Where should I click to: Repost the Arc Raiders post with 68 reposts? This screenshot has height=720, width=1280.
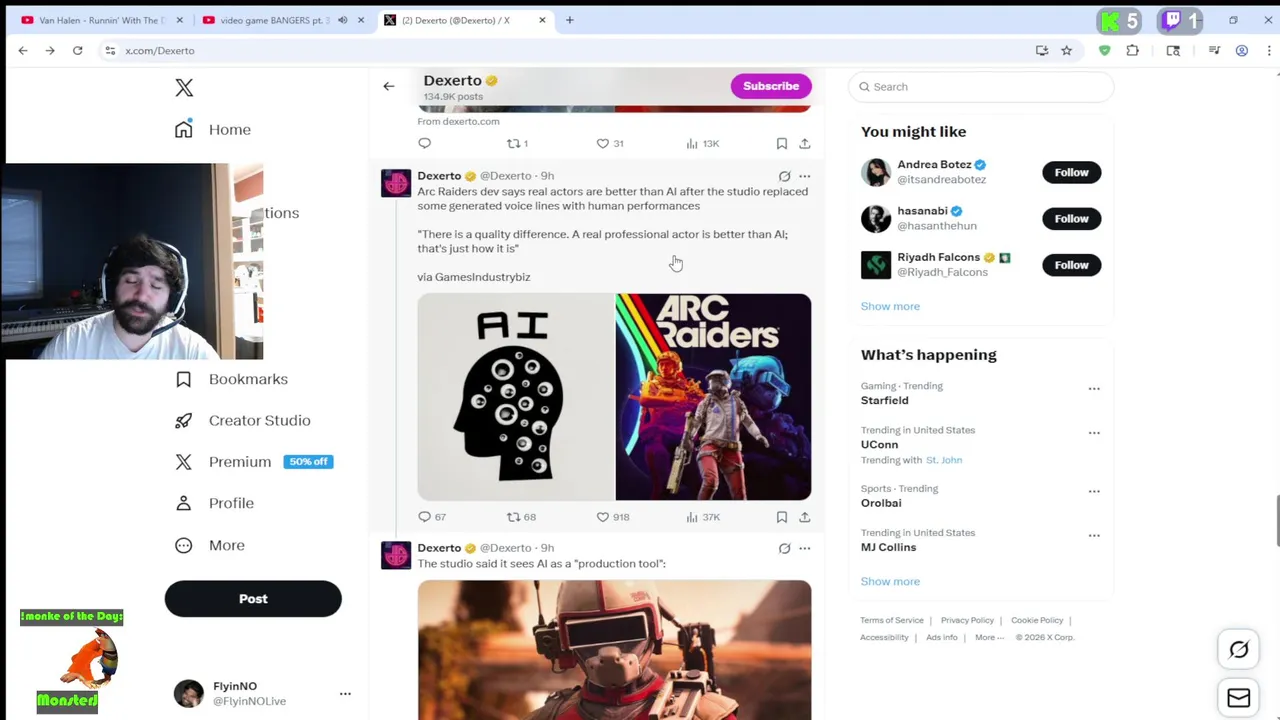click(x=521, y=517)
